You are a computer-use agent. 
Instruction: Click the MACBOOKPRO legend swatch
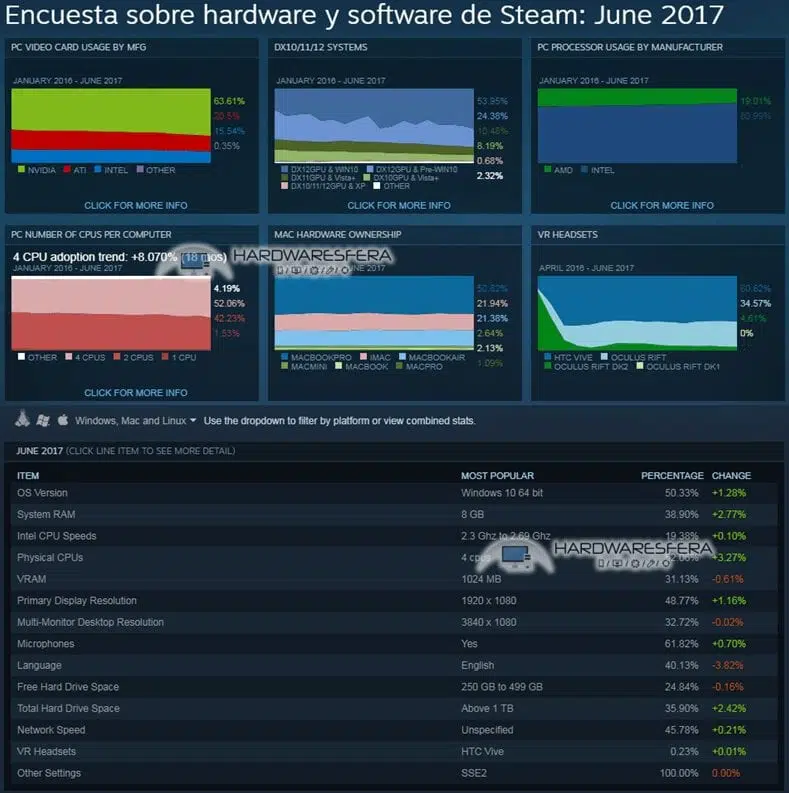pos(284,357)
